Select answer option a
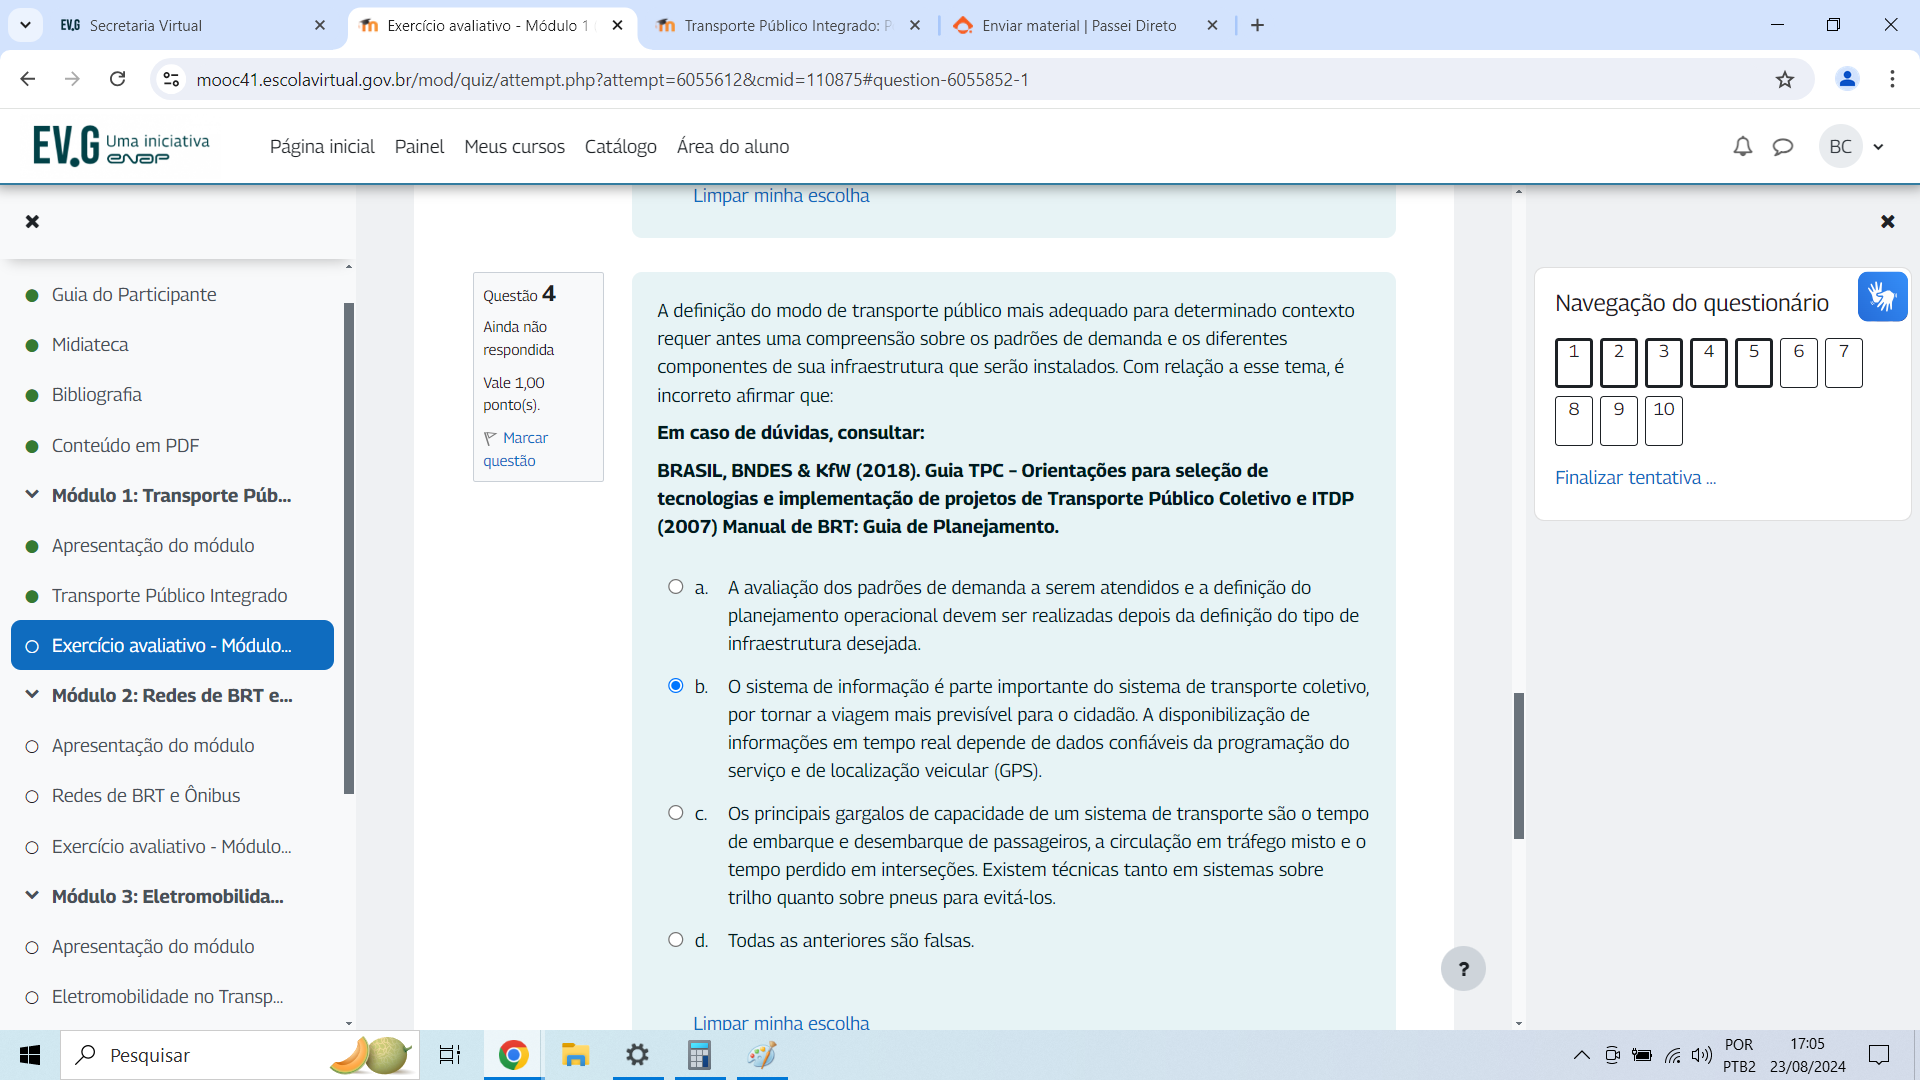This screenshot has width=1920, height=1080. click(x=676, y=587)
